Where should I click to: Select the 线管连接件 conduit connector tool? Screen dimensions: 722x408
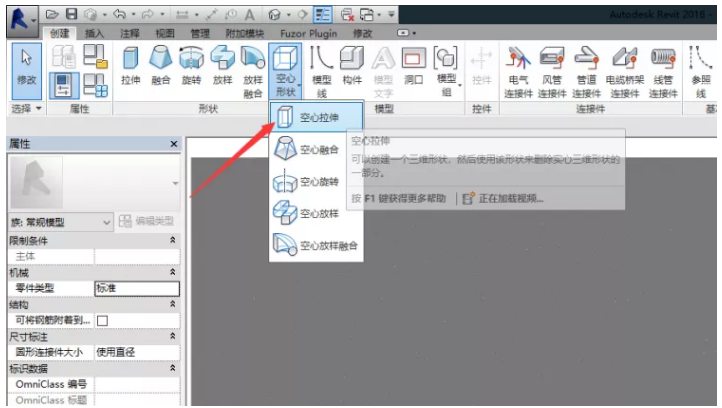click(x=663, y=72)
